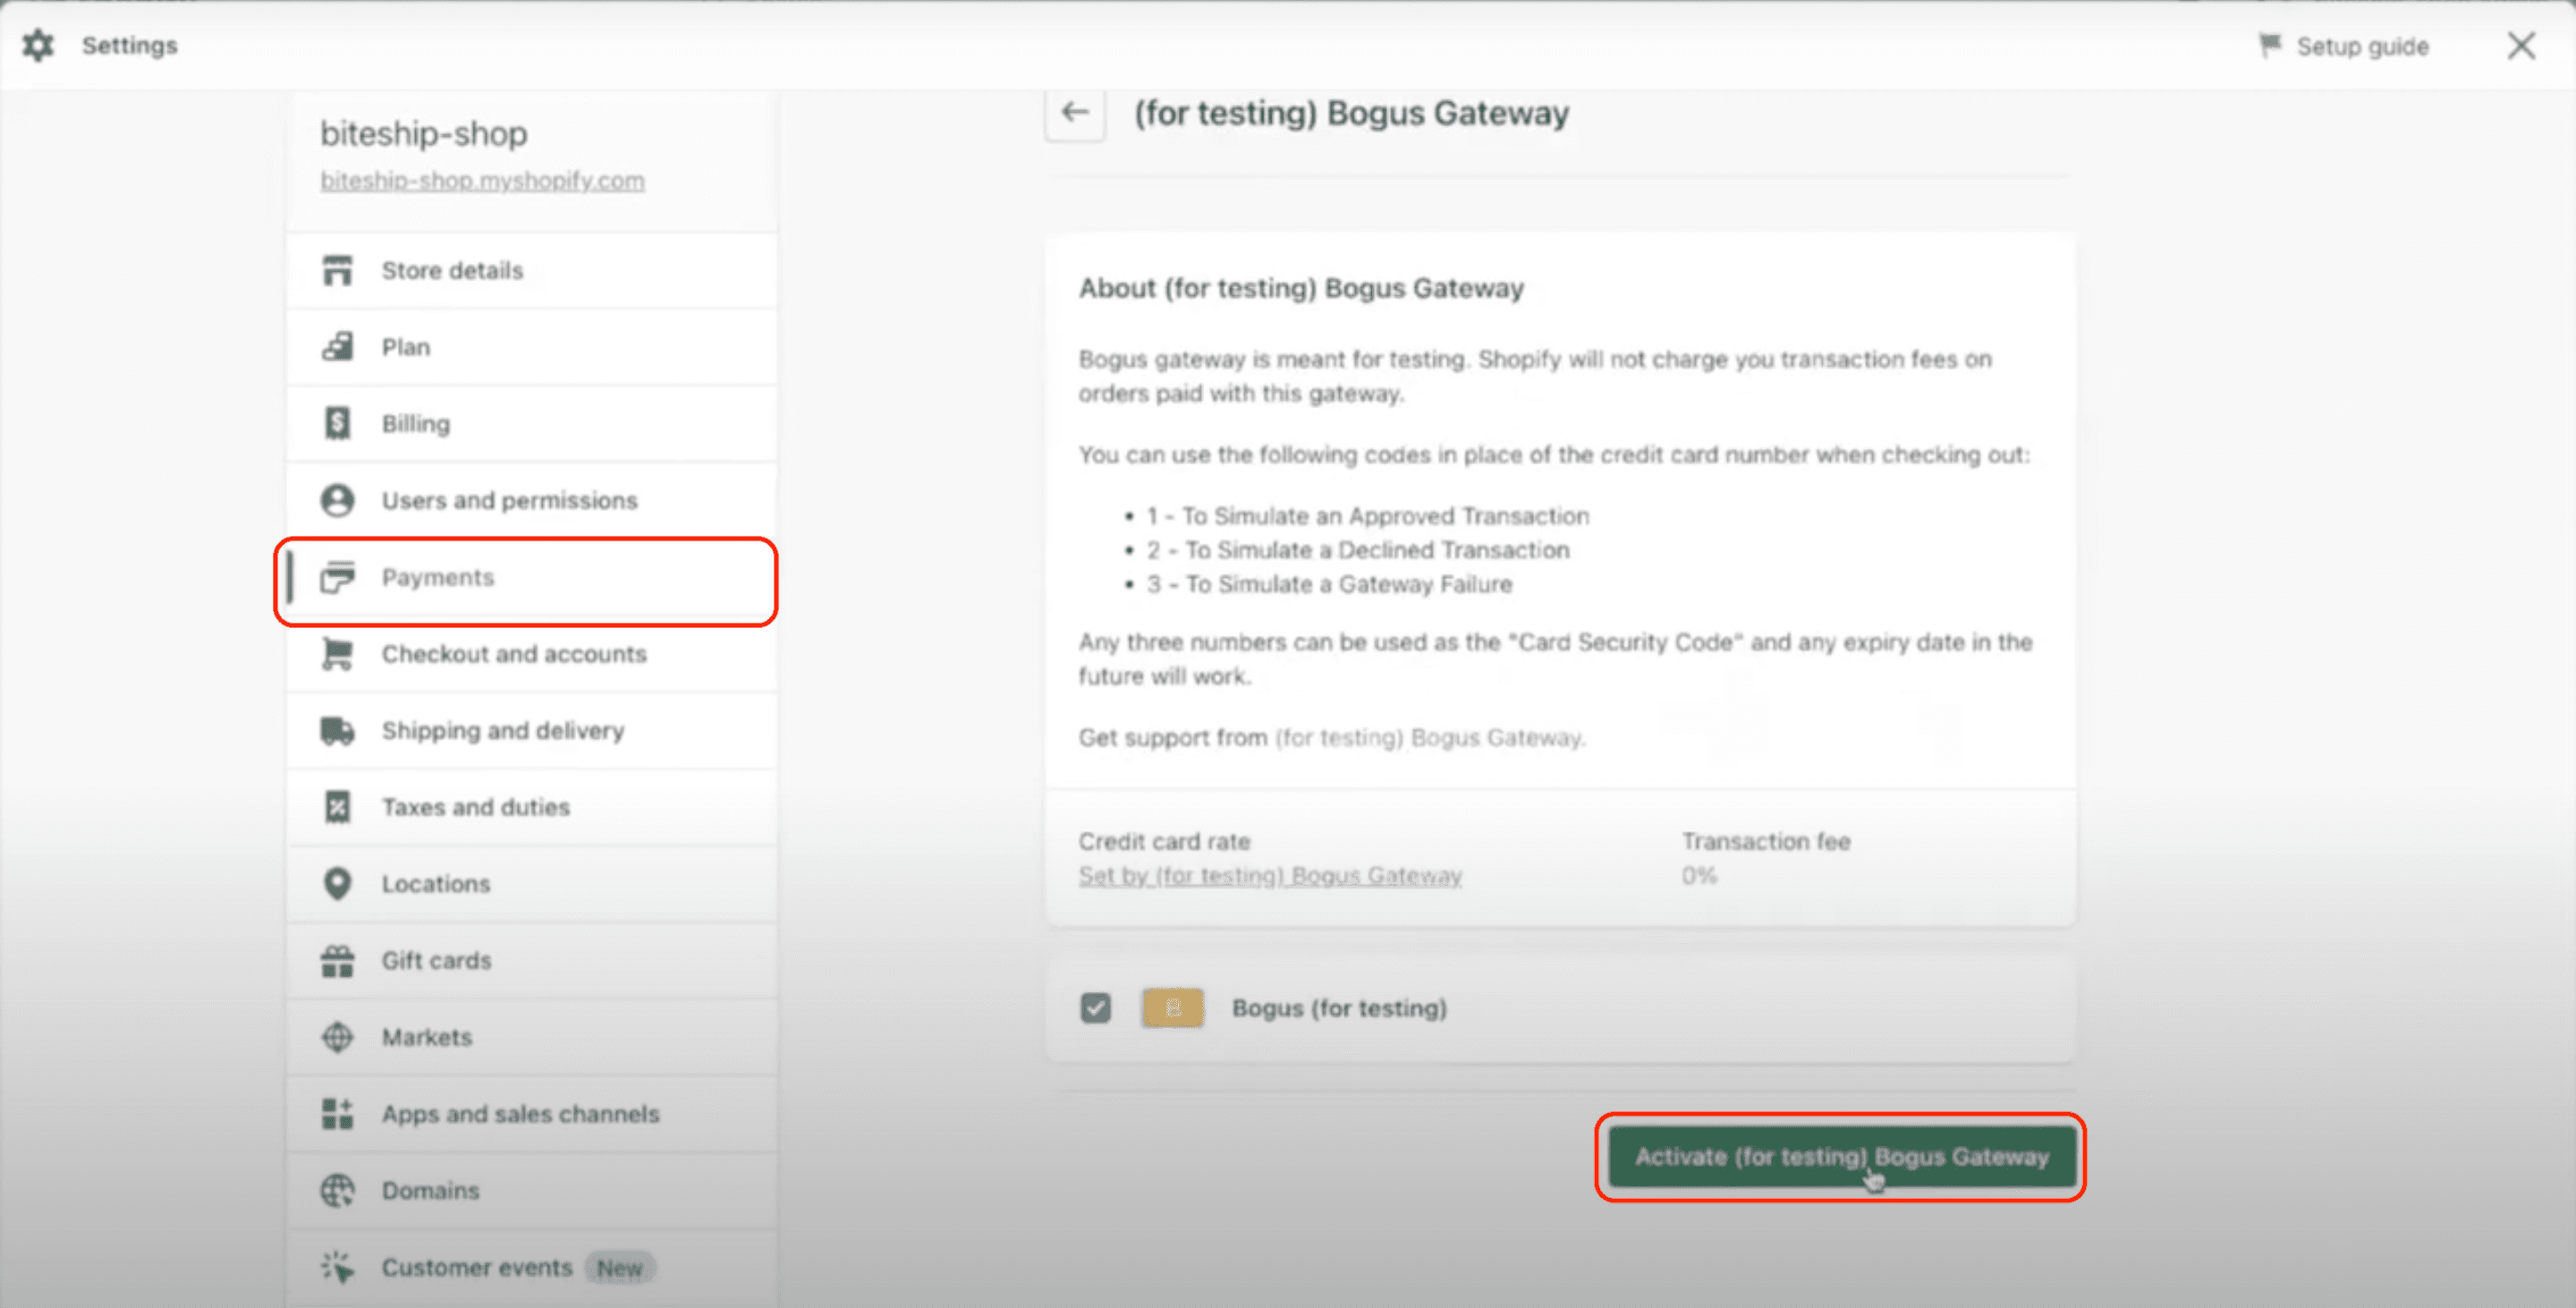Select Domains in the sidebar
This screenshot has height=1308, width=2576.
[x=531, y=1191]
